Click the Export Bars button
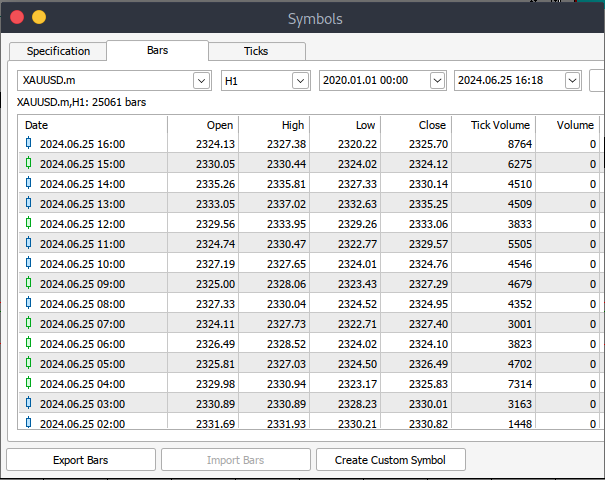This screenshot has width=605, height=480. (x=81, y=460)
